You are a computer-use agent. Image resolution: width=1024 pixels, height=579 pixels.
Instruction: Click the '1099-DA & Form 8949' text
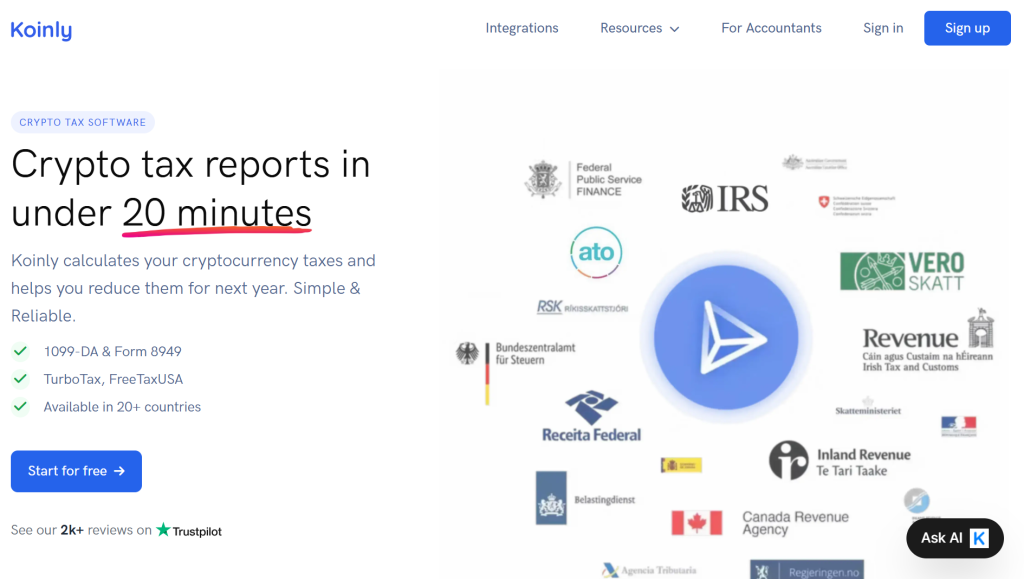112,351
